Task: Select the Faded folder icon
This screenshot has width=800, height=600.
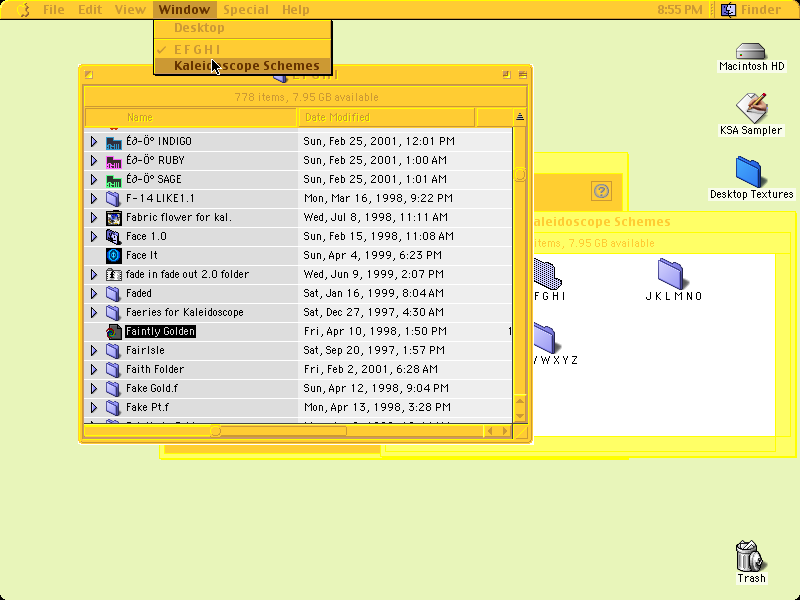Action: 113,293
